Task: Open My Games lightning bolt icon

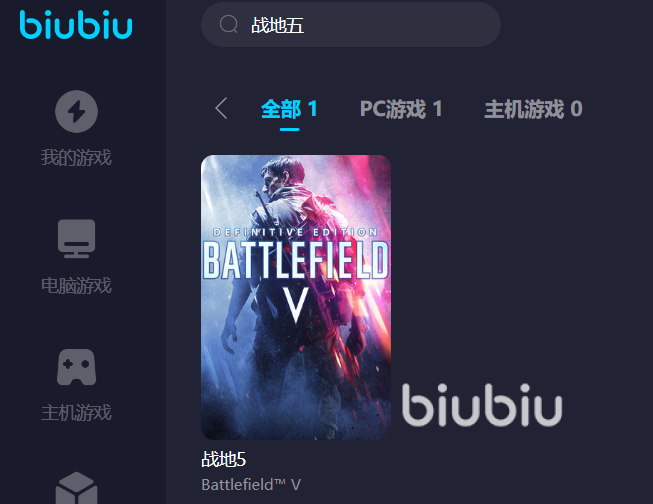Action: tap(77, 112)
